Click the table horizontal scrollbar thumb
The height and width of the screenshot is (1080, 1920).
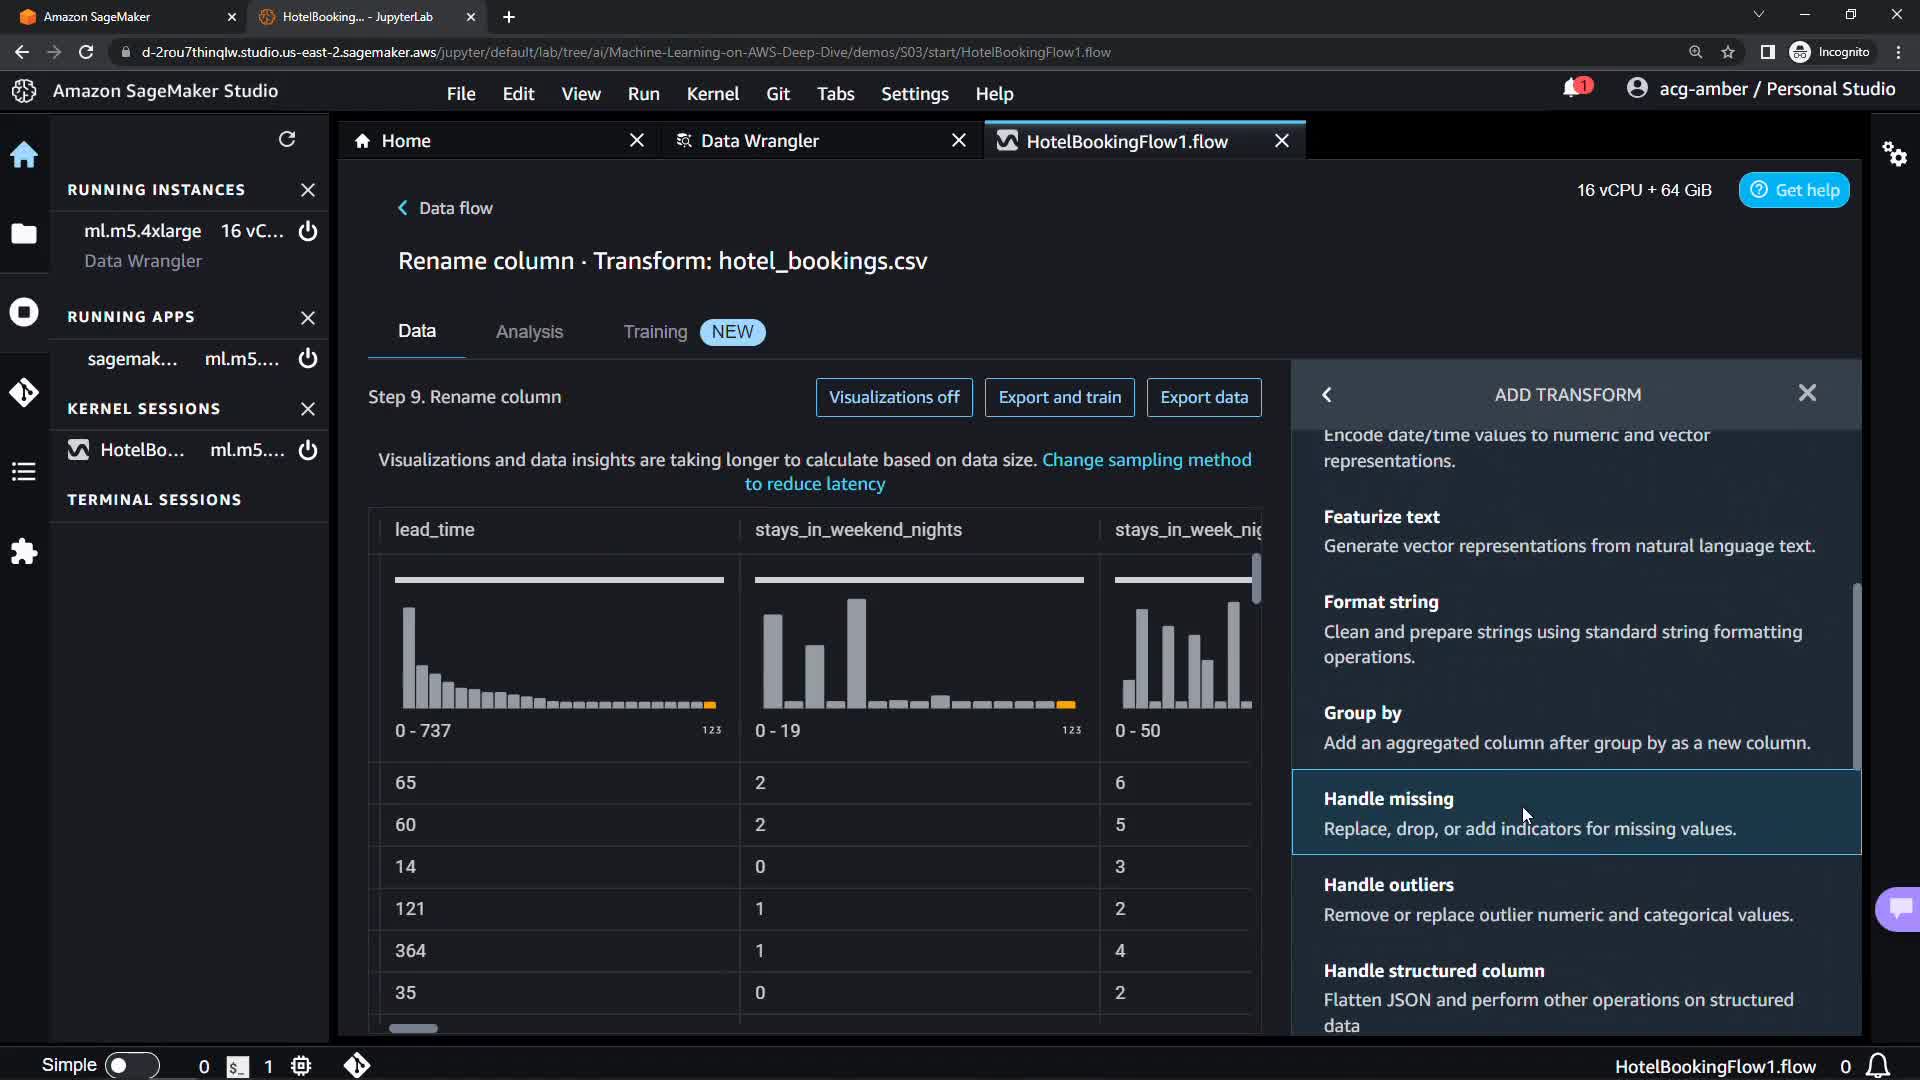[413, 1028]
